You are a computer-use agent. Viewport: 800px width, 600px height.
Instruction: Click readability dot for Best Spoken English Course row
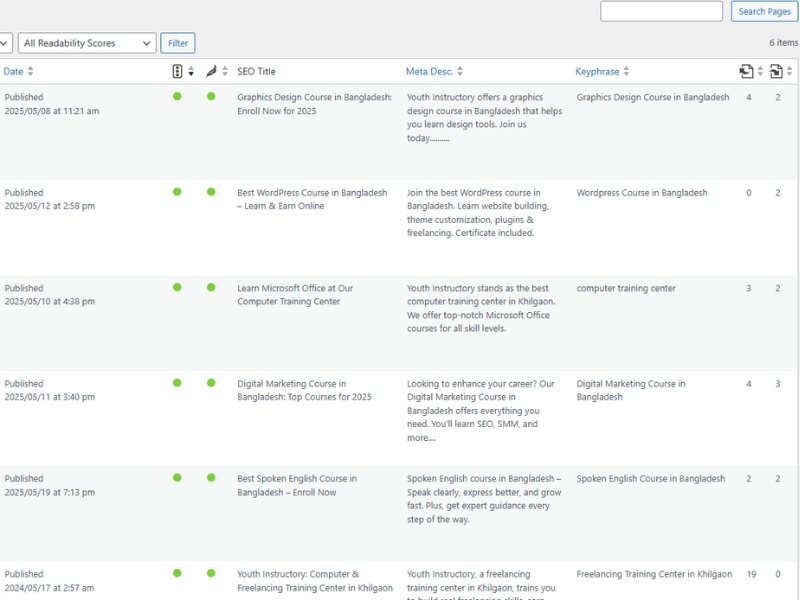tap(211, 478)
